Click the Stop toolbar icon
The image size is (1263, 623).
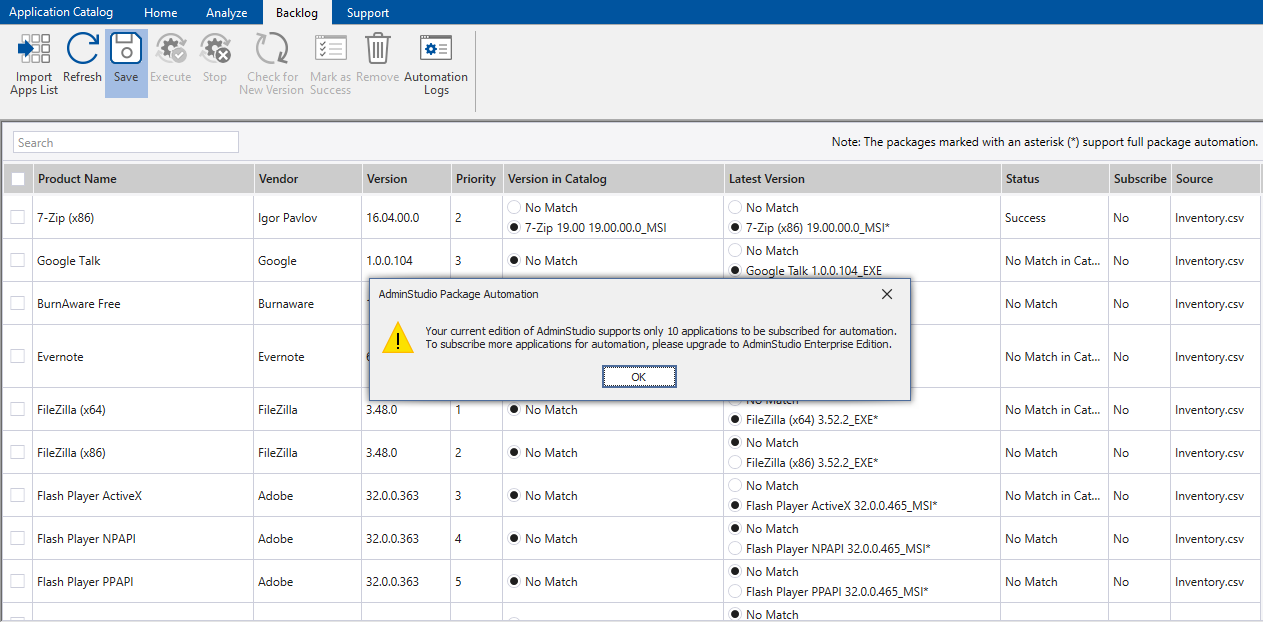click(x=215, y=49)
